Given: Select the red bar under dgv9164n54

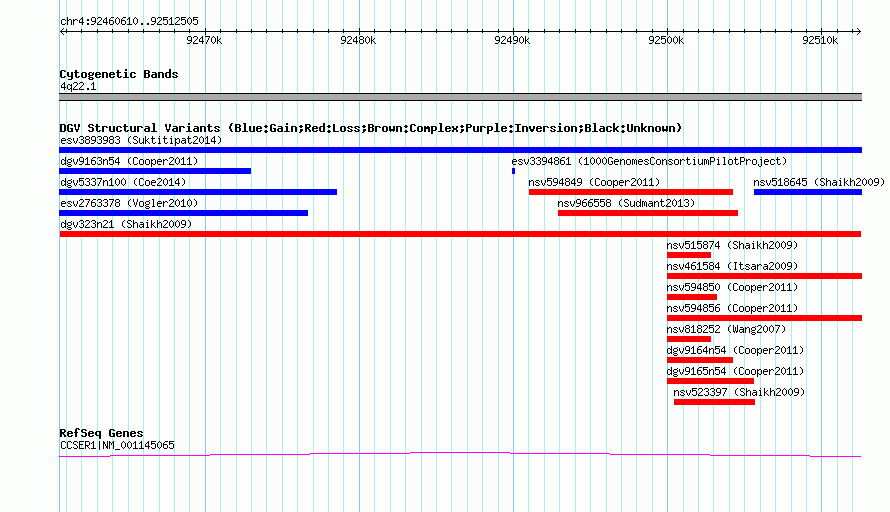Looking at the screenshot, I should 700,360.
